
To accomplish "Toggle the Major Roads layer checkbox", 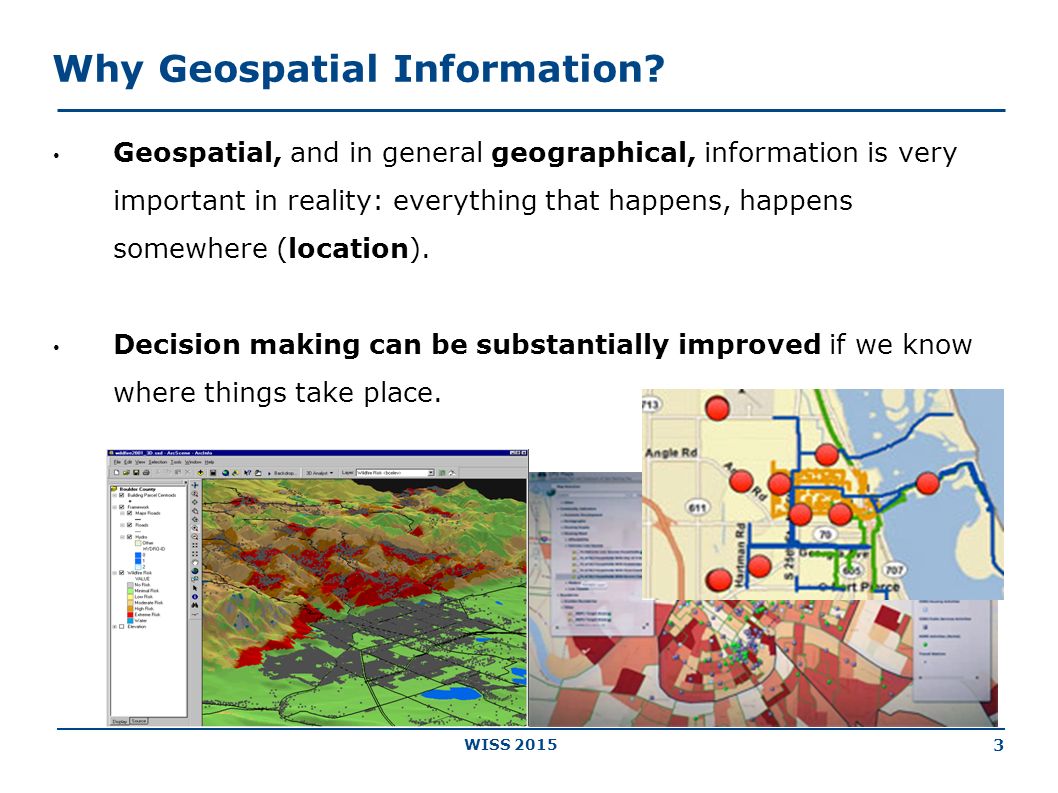I will [x=130, y=513].
